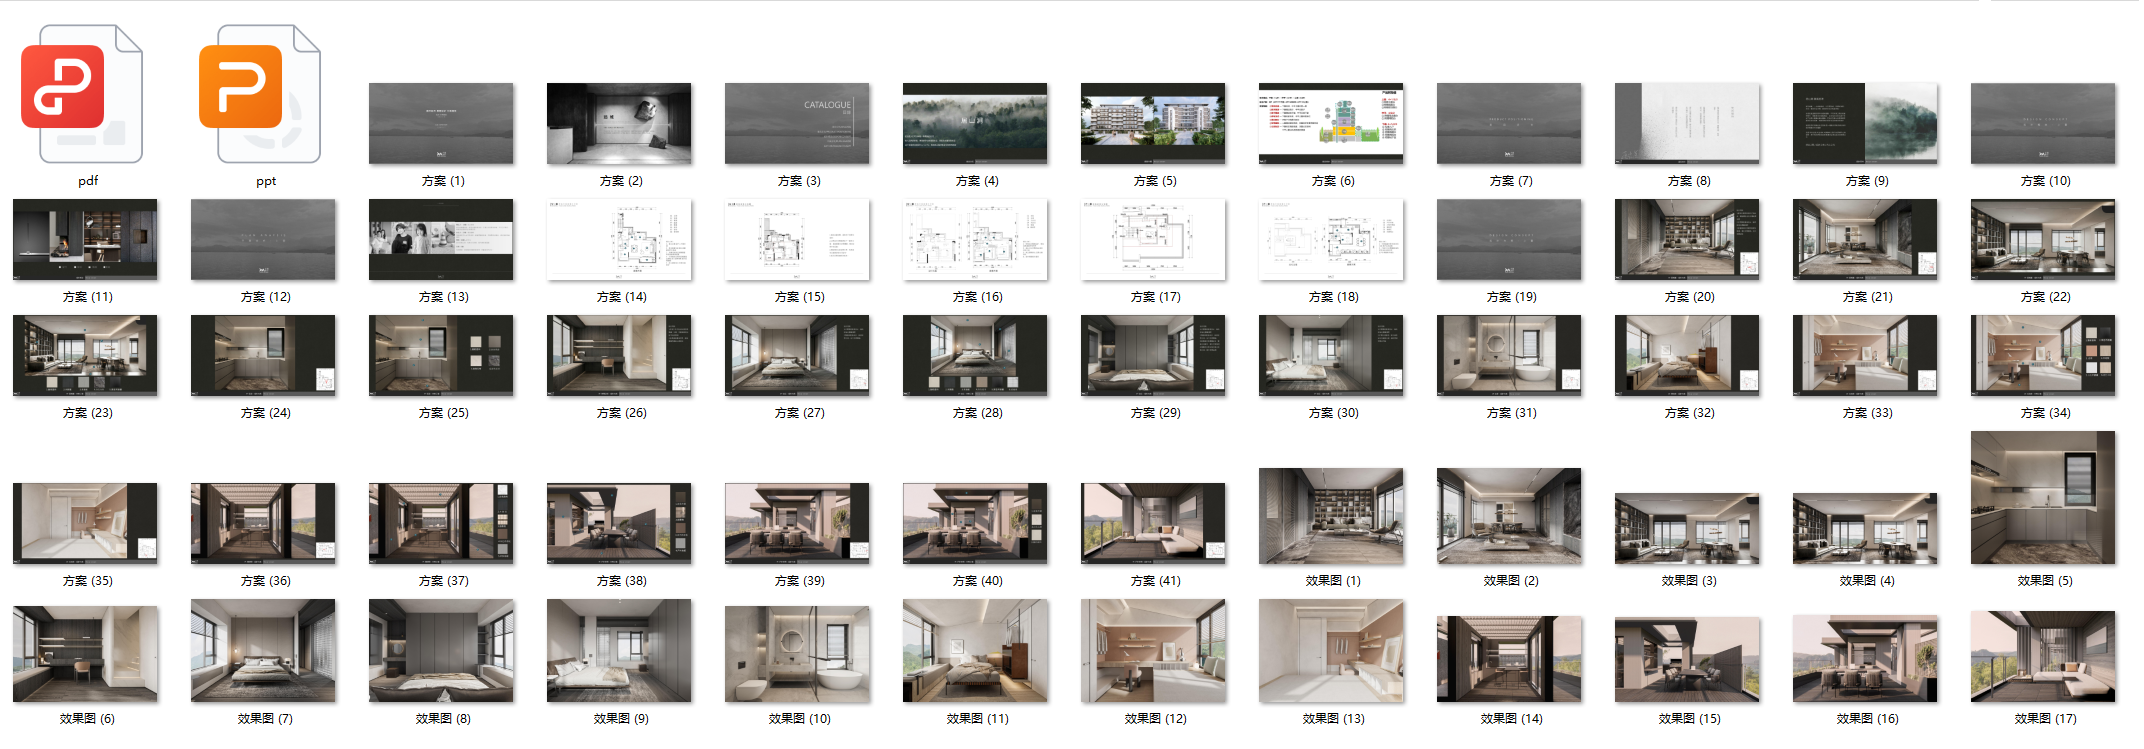Open bedroom rendering 效果图 (7)

[263, 651]
